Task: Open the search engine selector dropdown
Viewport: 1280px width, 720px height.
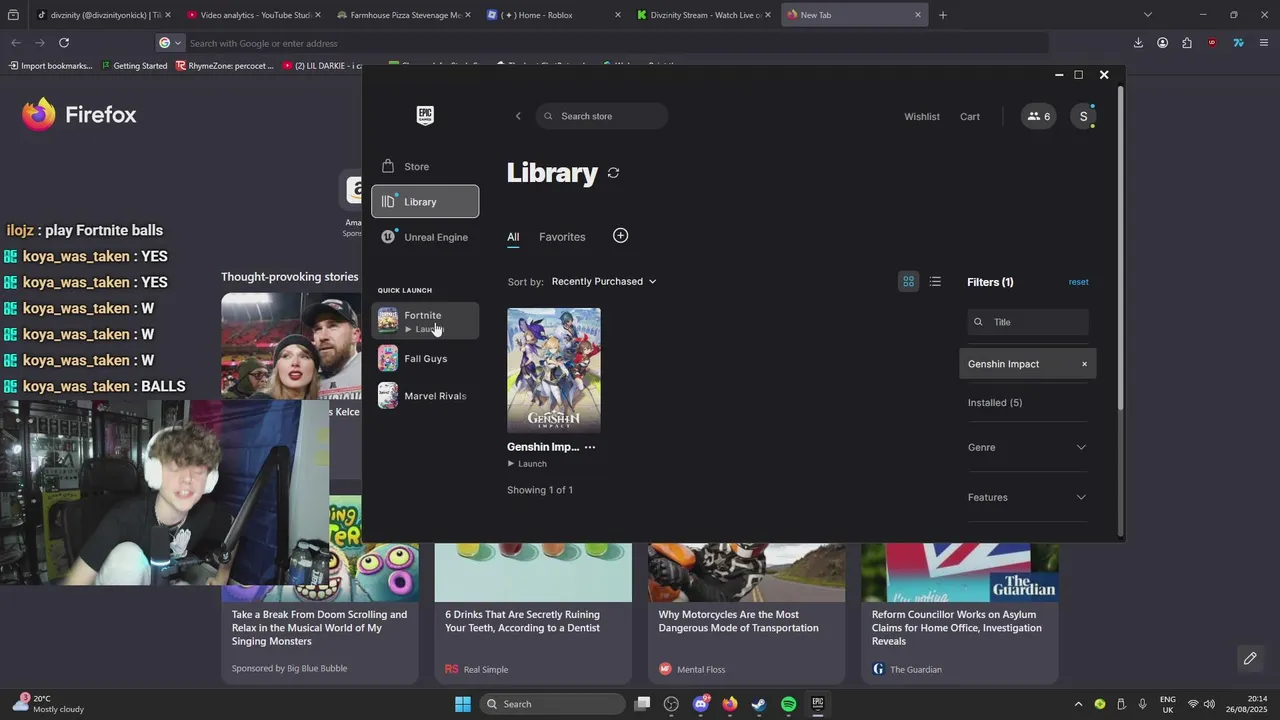Action: (x=170, y=43)
